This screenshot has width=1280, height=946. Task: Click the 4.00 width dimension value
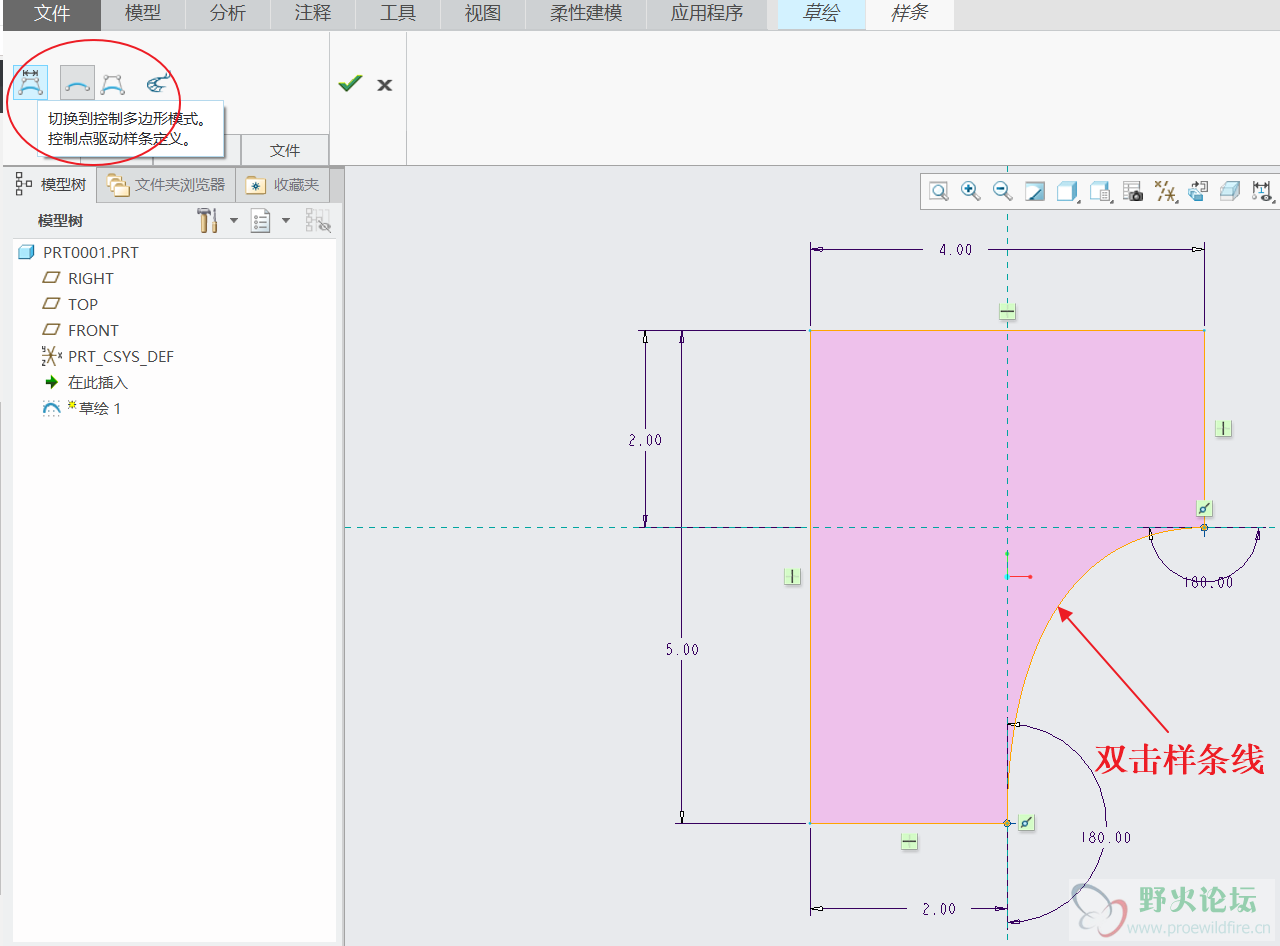(956, 250)
